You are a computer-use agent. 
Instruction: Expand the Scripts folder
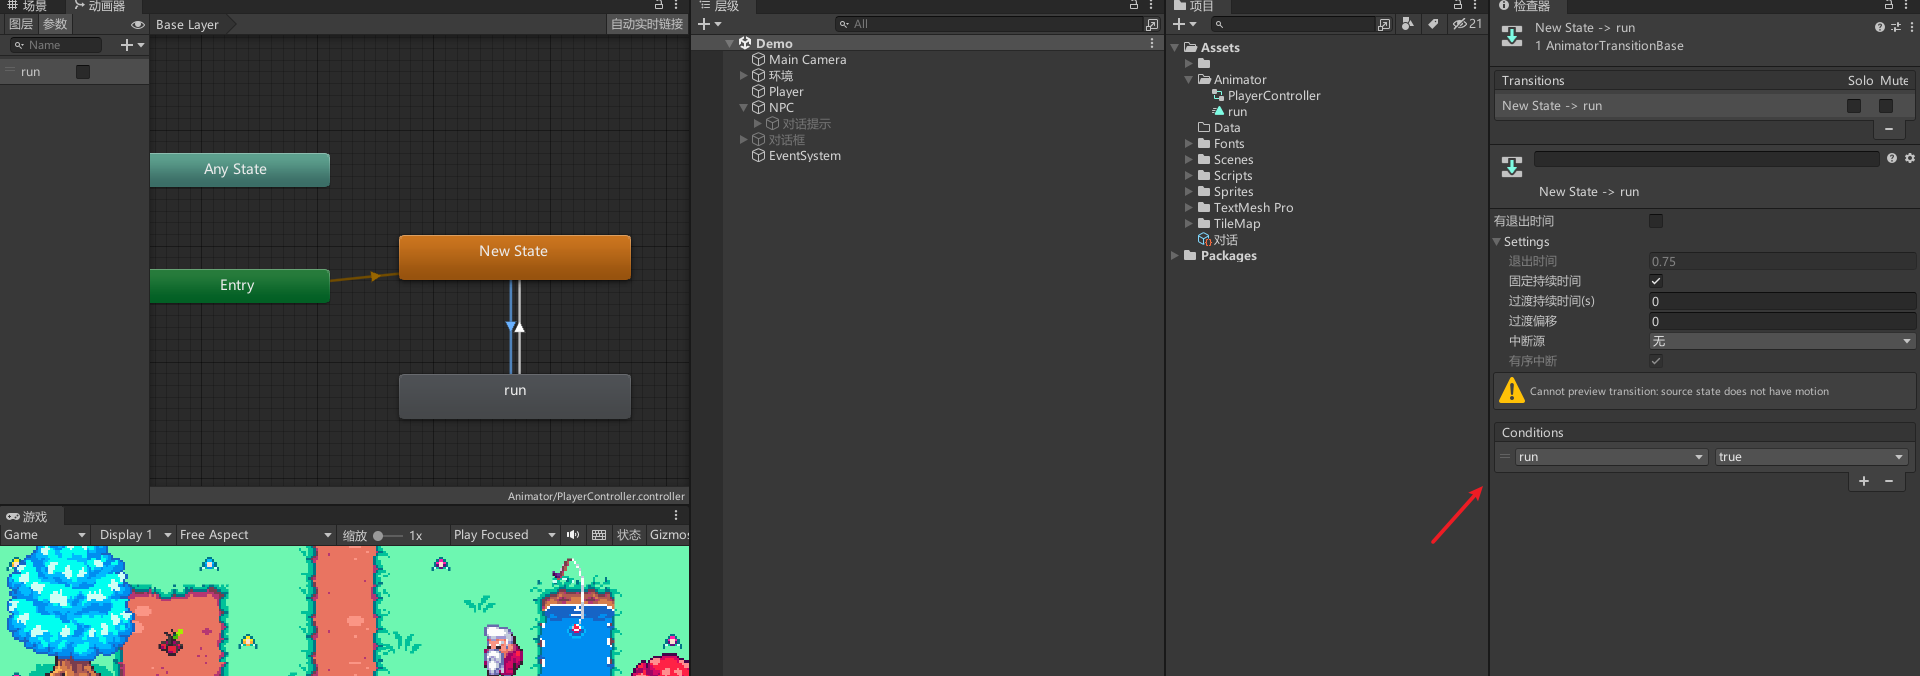click(1189, 176)
